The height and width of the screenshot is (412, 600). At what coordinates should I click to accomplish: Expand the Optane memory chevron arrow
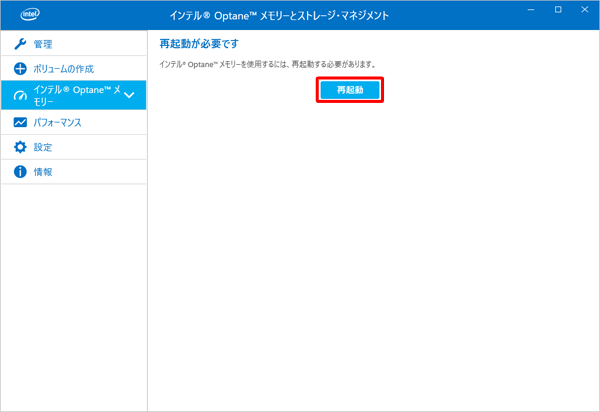pyautogui.click(x=129, y=95)
